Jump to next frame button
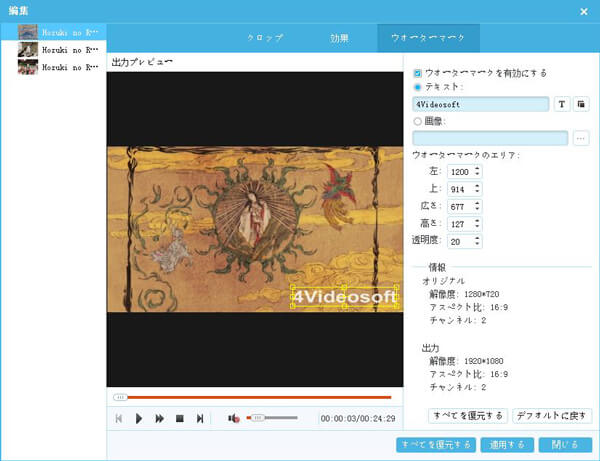Viewport: 600px width, 461px height. pyautogui.click(x=200, y=418)
